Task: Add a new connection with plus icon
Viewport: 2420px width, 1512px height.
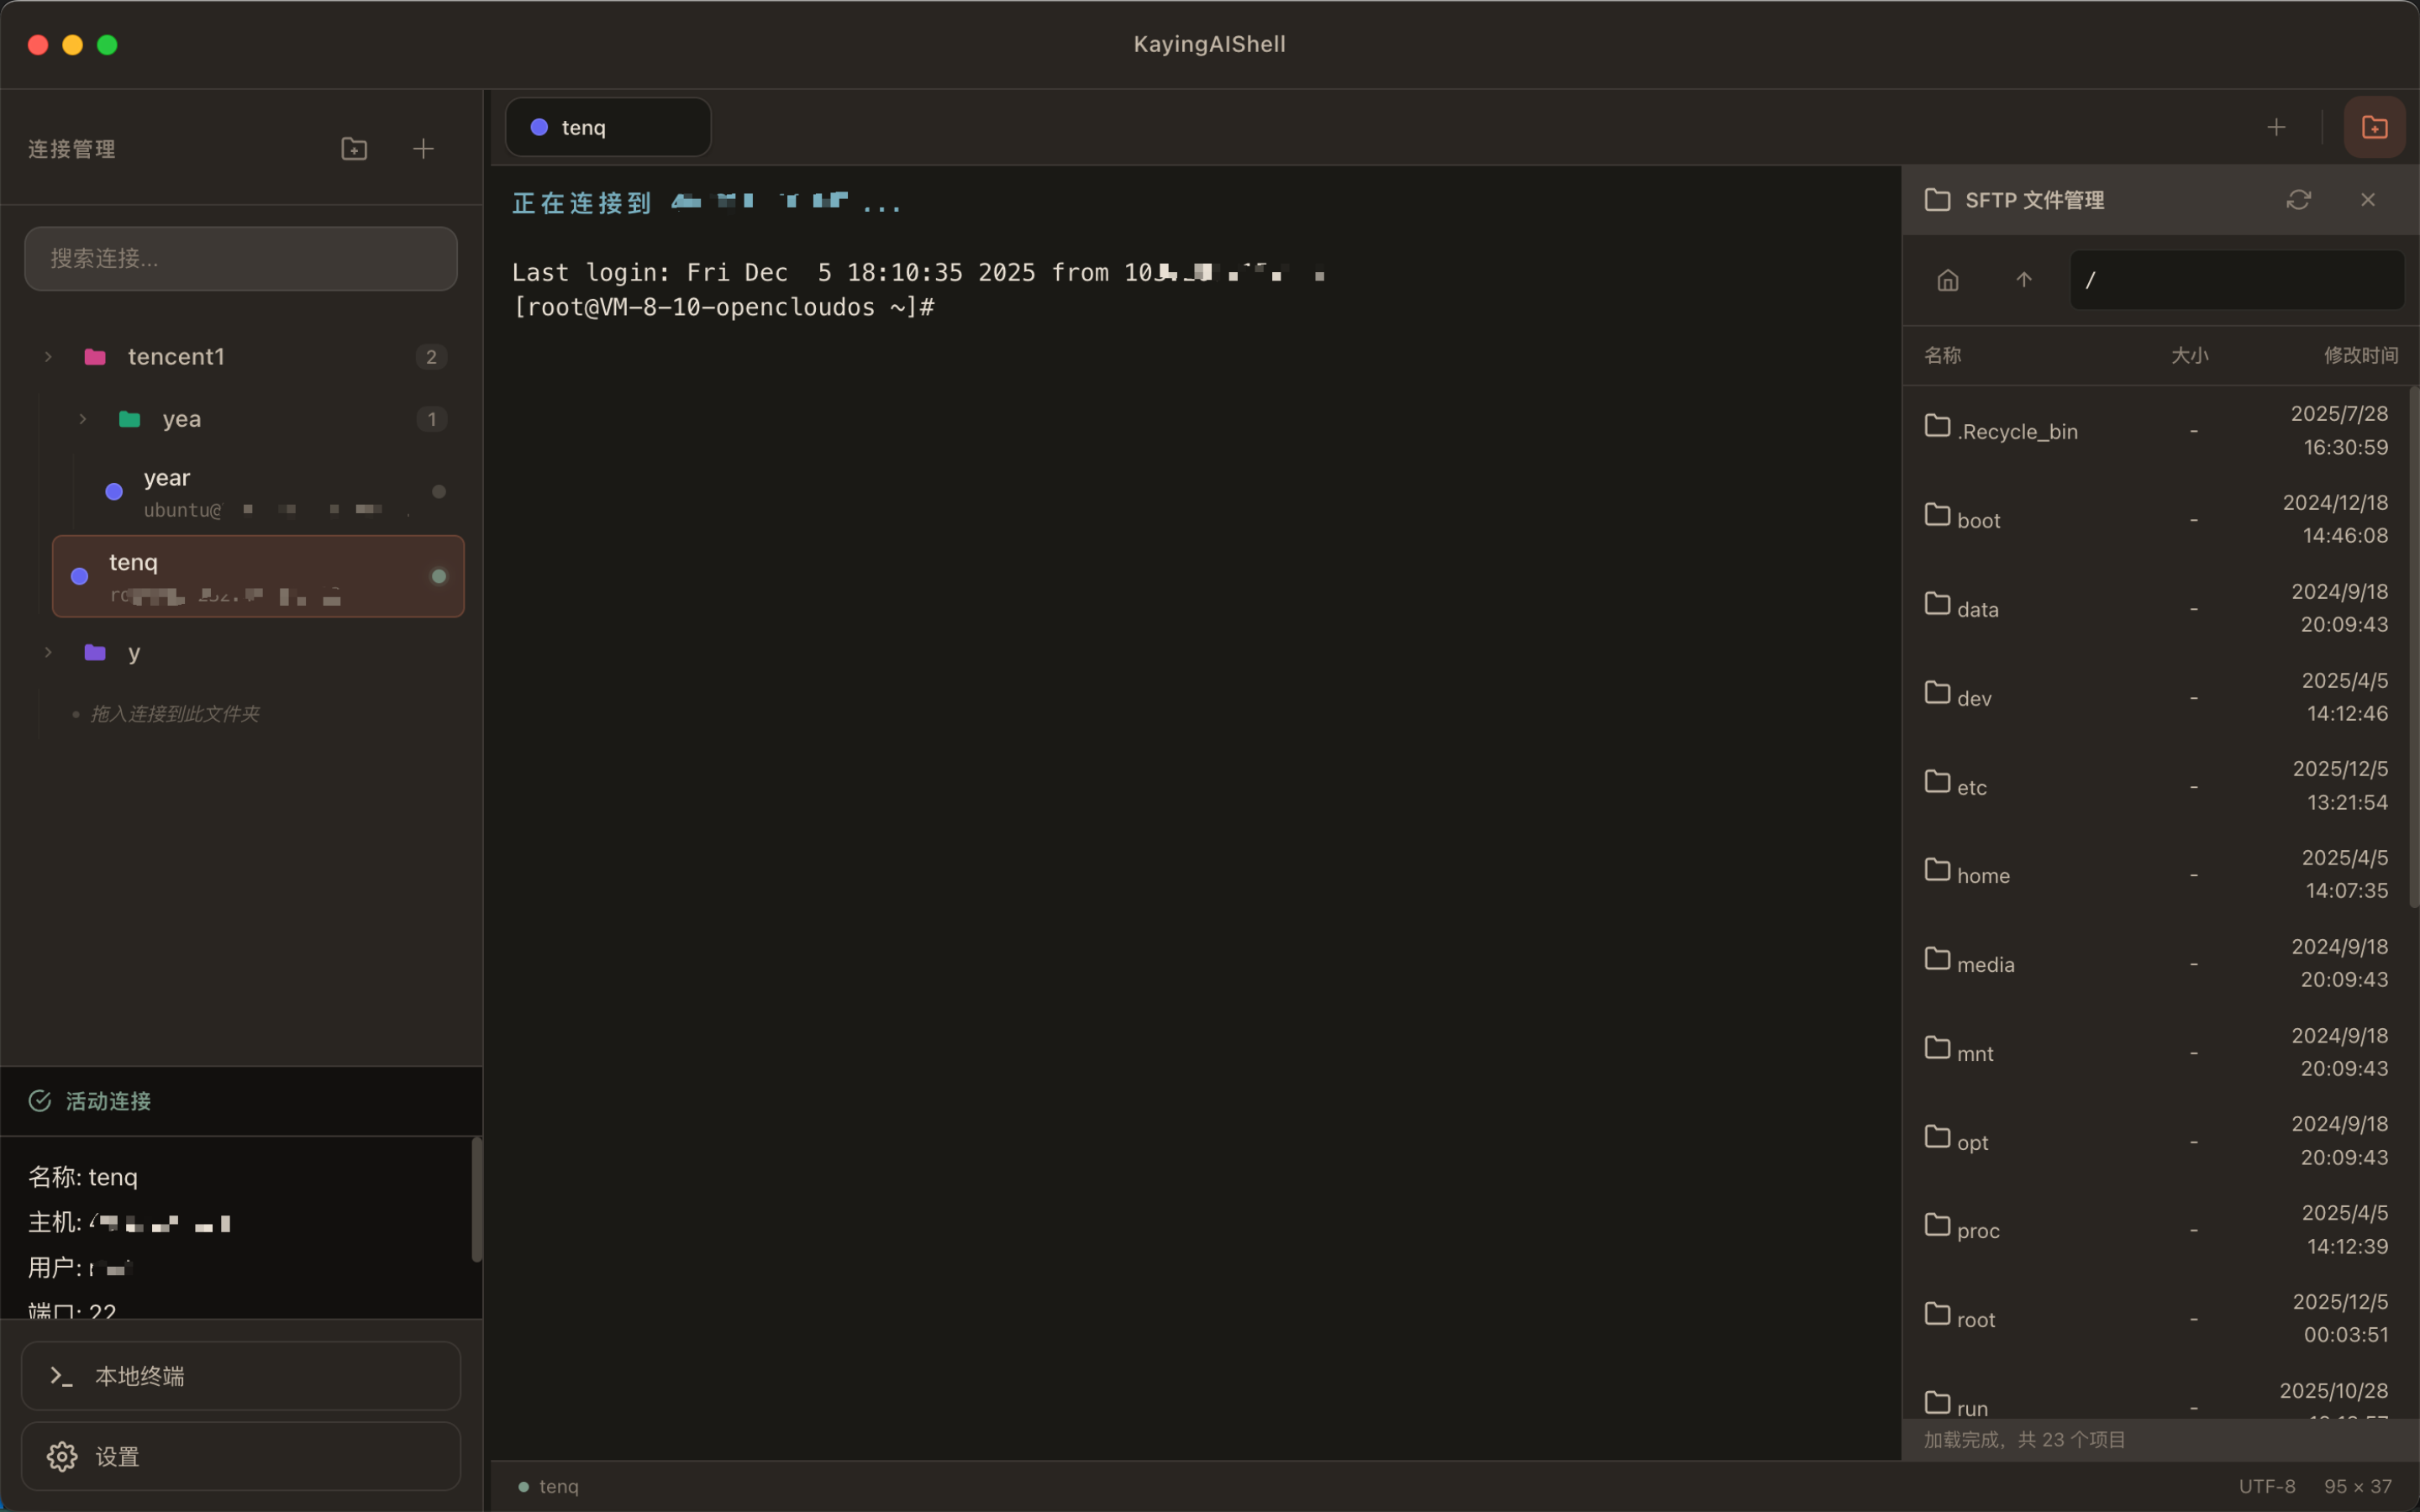Action: (x=423, y=149)
